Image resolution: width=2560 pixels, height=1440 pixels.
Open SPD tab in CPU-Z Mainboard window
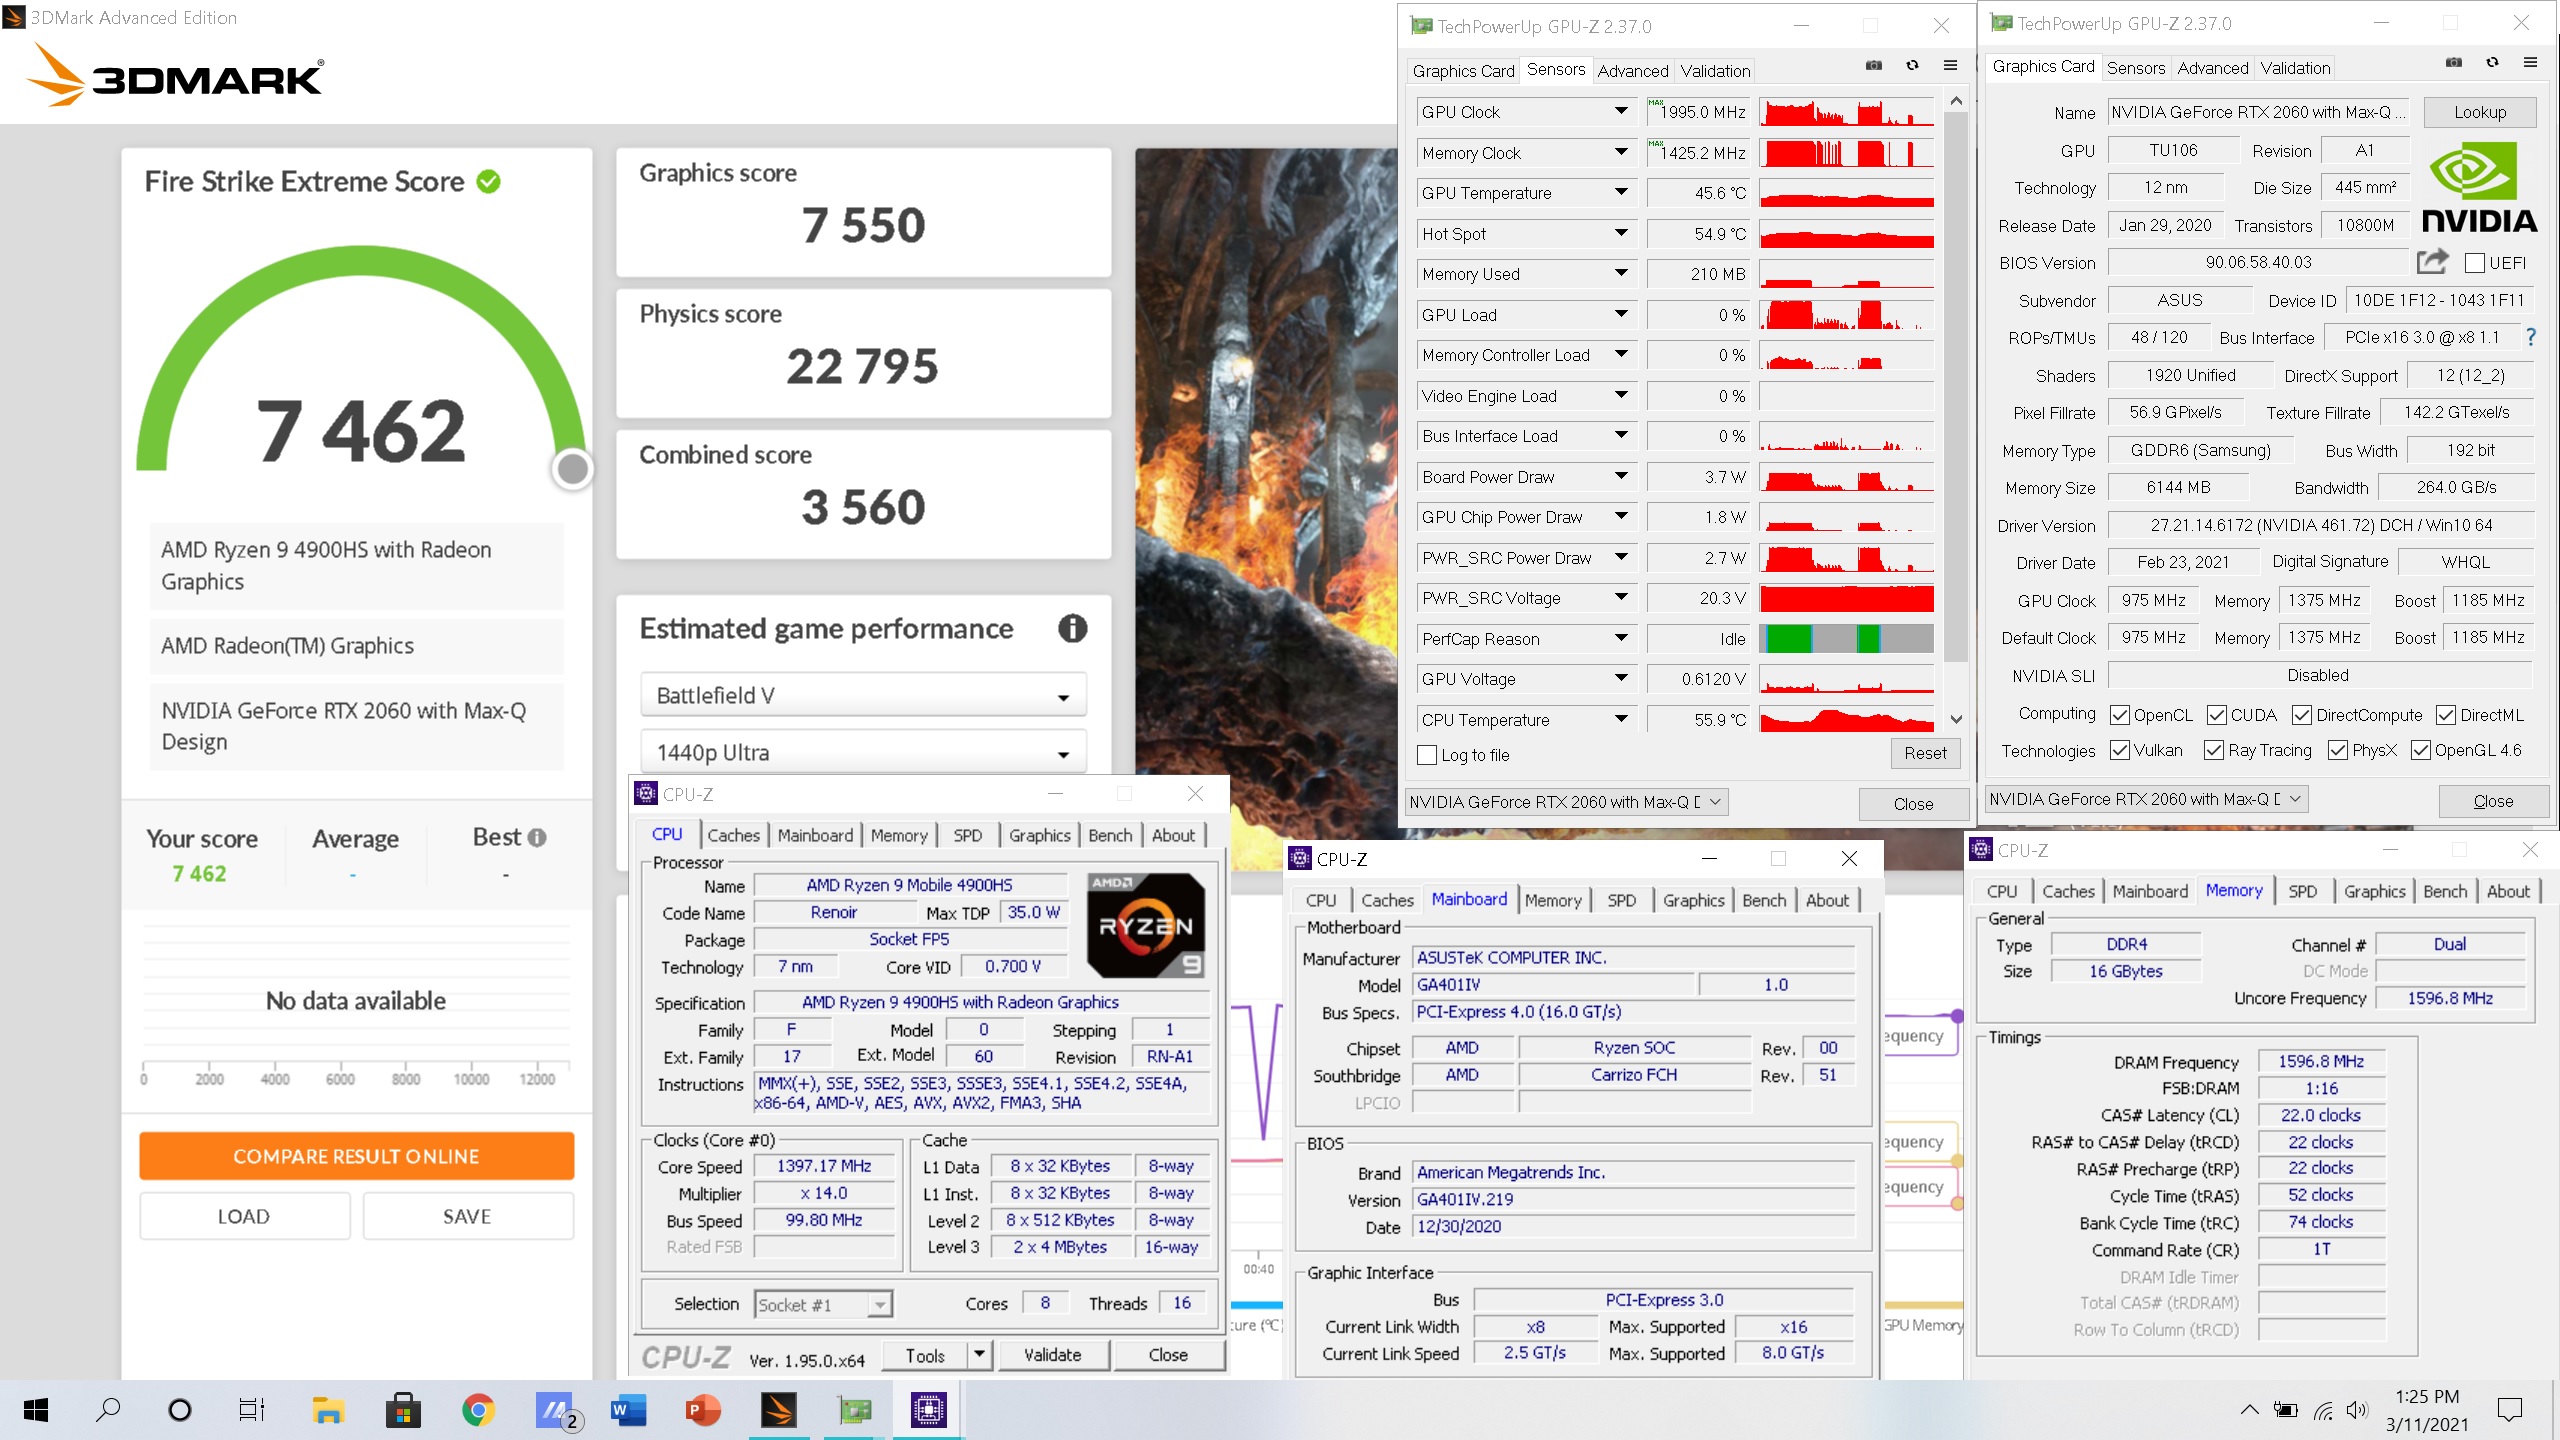[1621, 900]
